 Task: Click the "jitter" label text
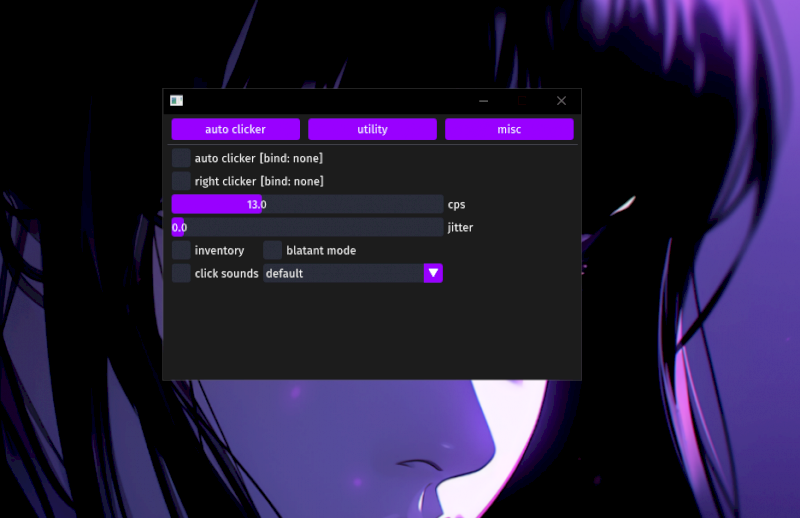coord(460,228)
